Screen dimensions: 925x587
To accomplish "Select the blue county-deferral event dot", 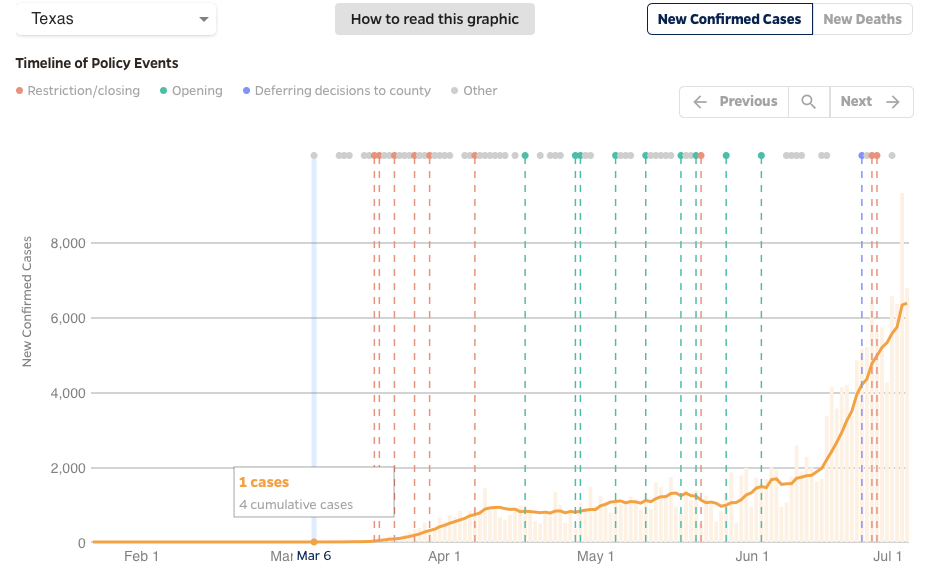I will [862, 156].
